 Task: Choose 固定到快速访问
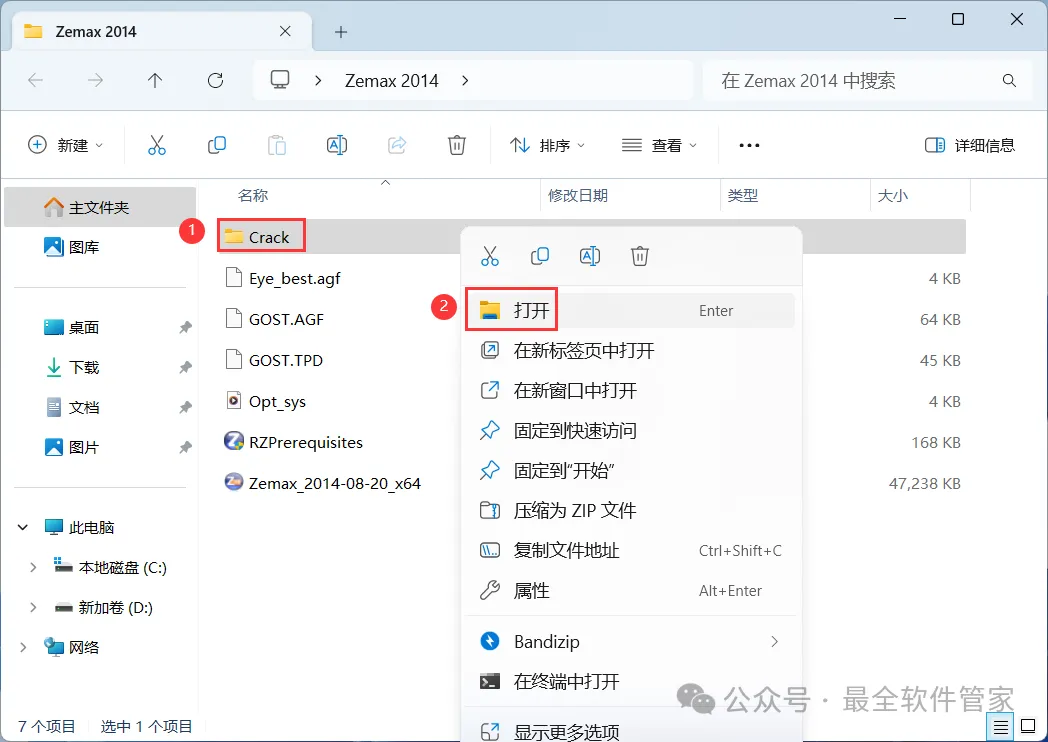point(630,431)
